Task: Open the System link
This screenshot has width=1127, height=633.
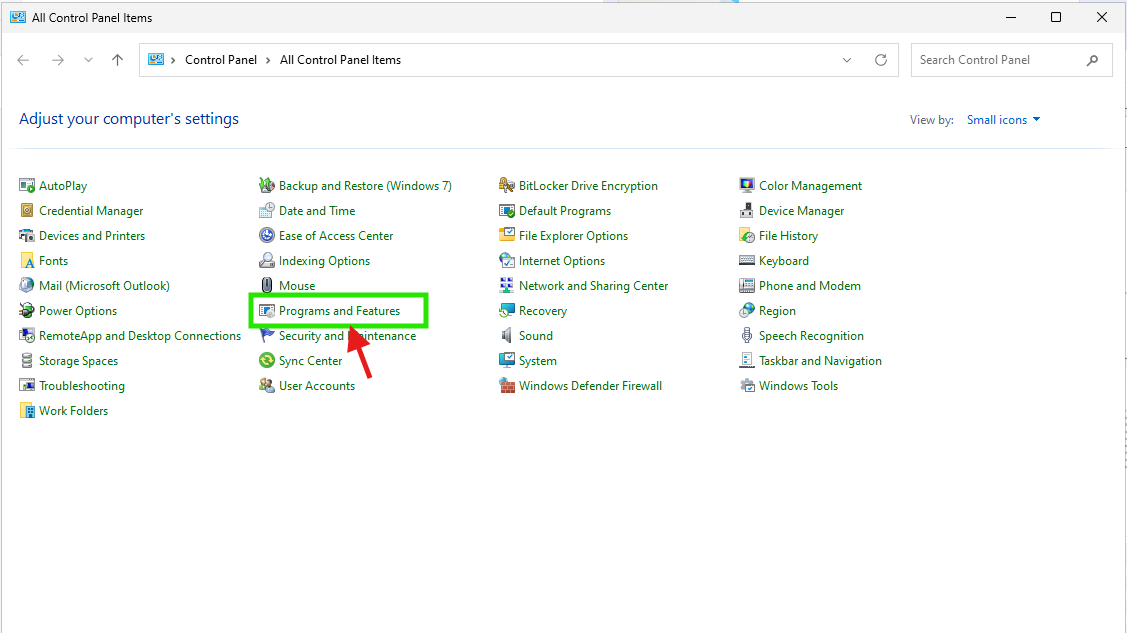Action: point(538,361)
